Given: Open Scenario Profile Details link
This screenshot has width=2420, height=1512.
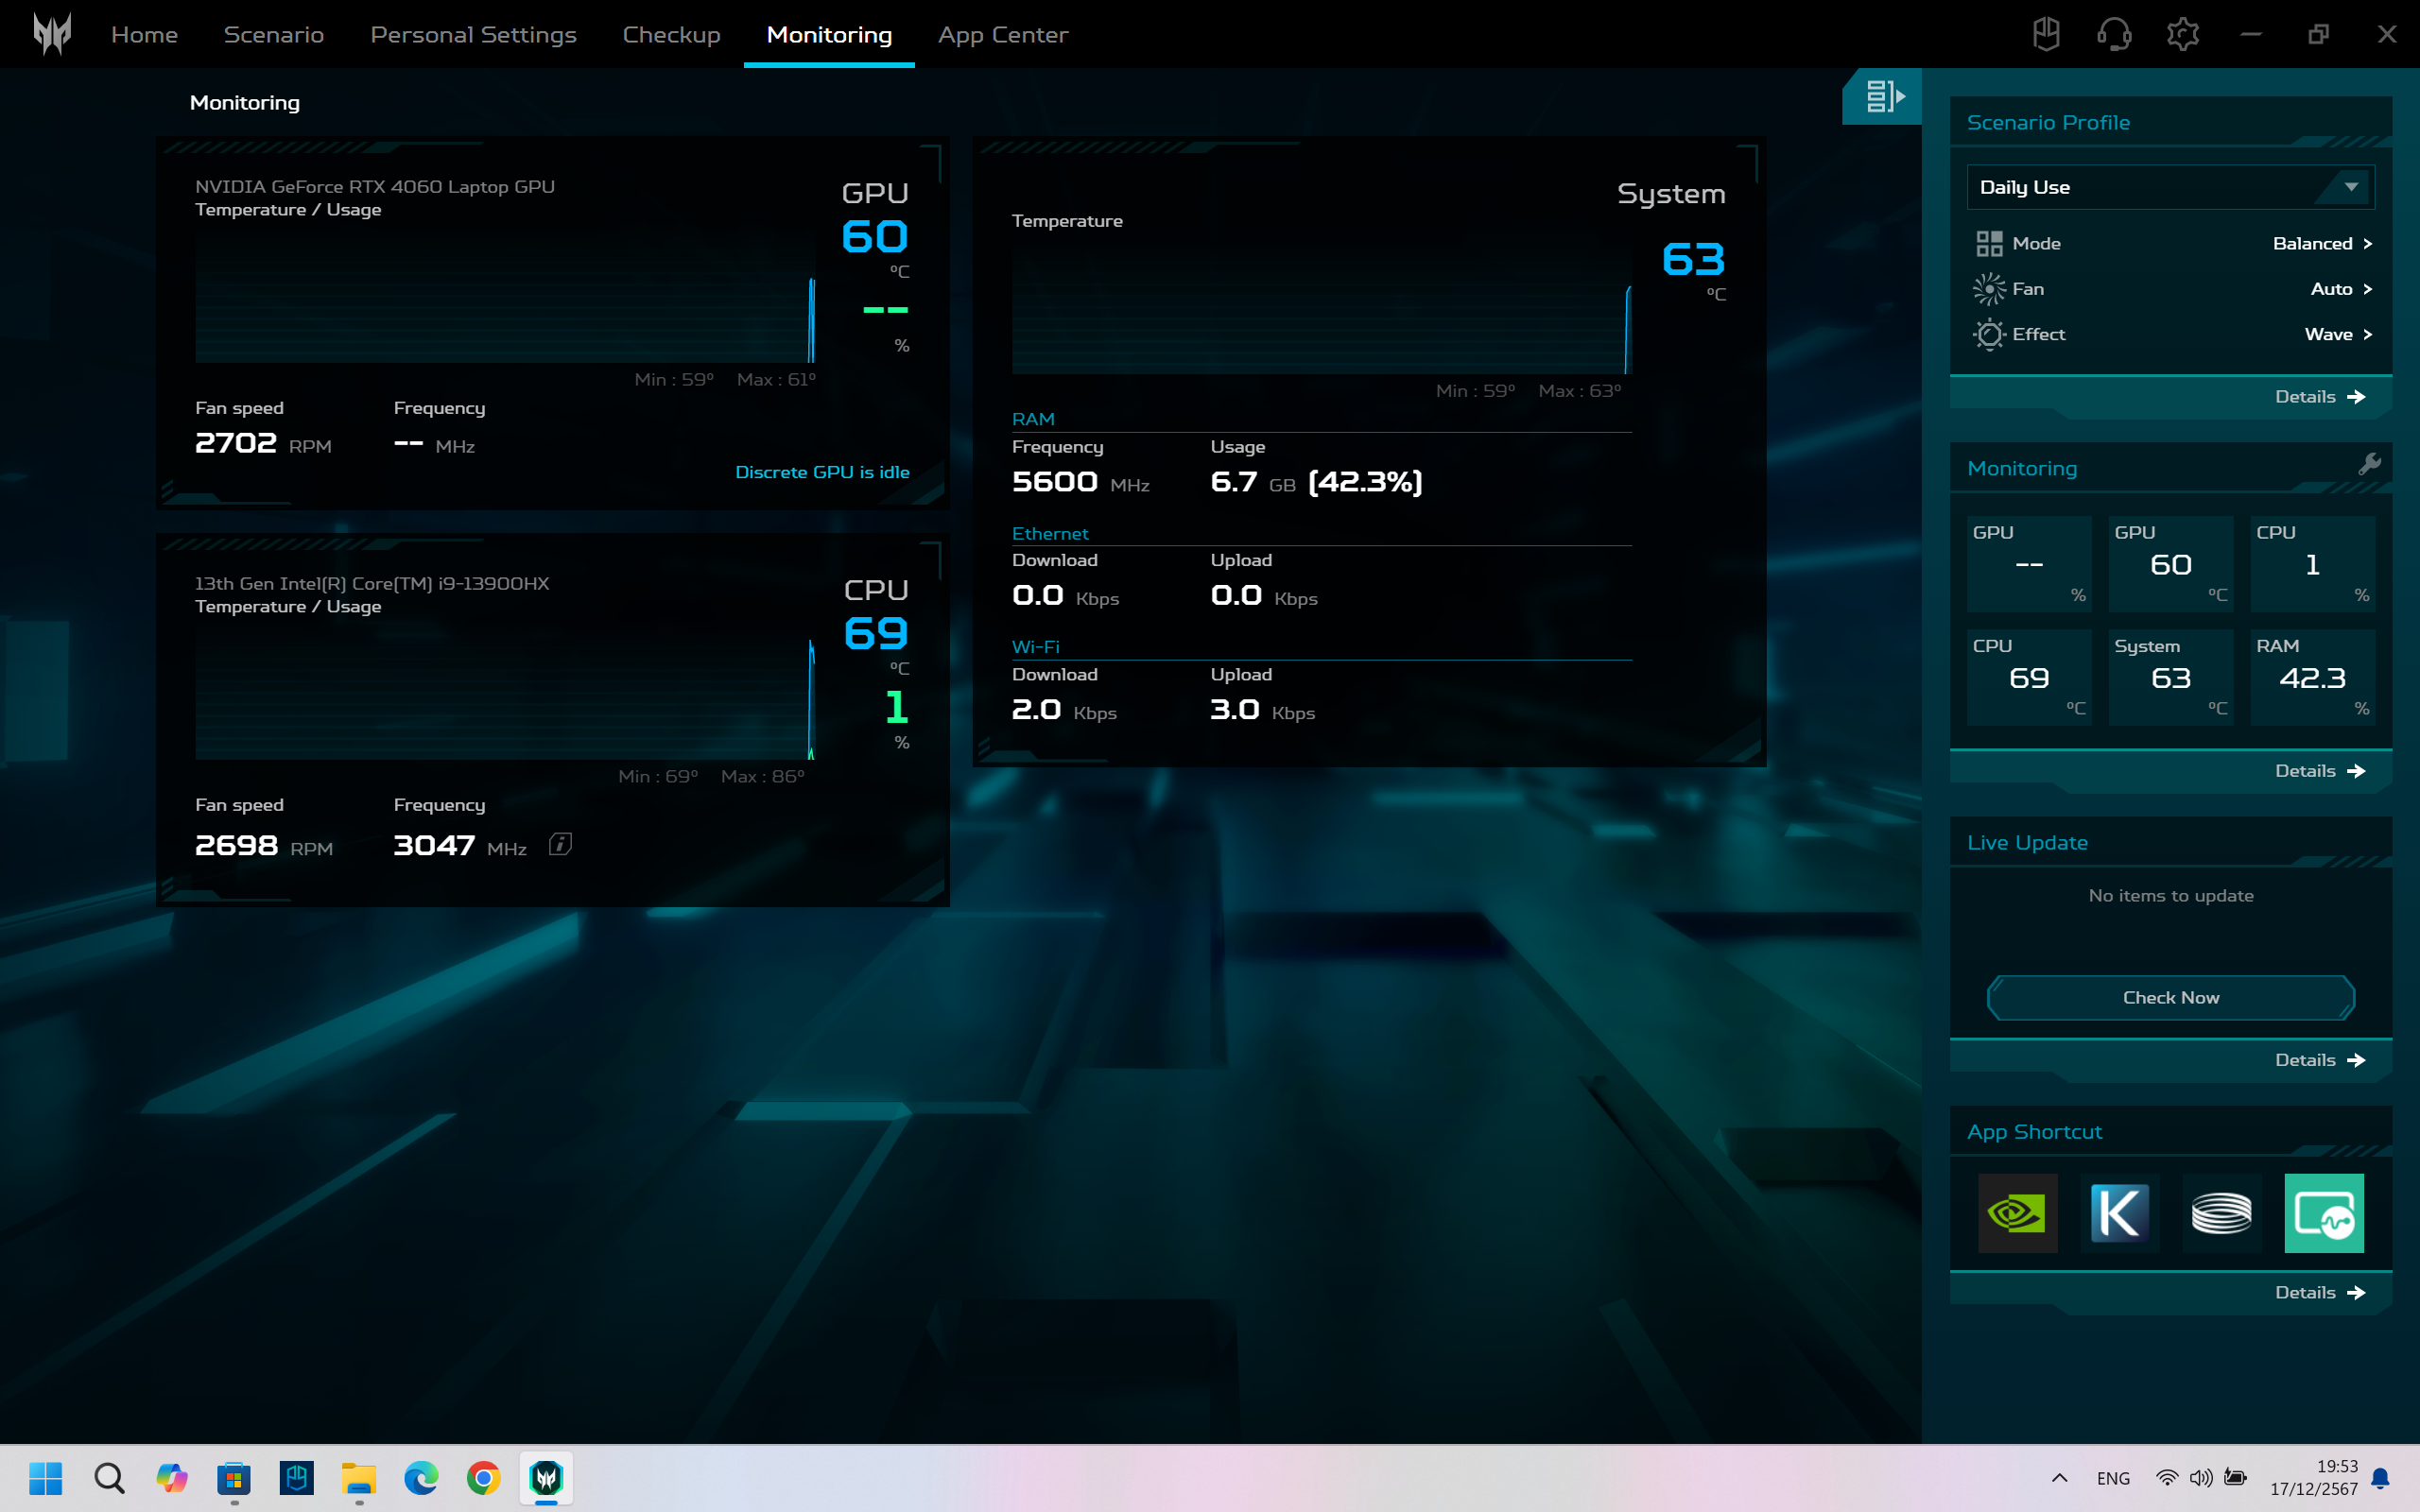Looking at the screenshot, I should (x=2320, y=397).
